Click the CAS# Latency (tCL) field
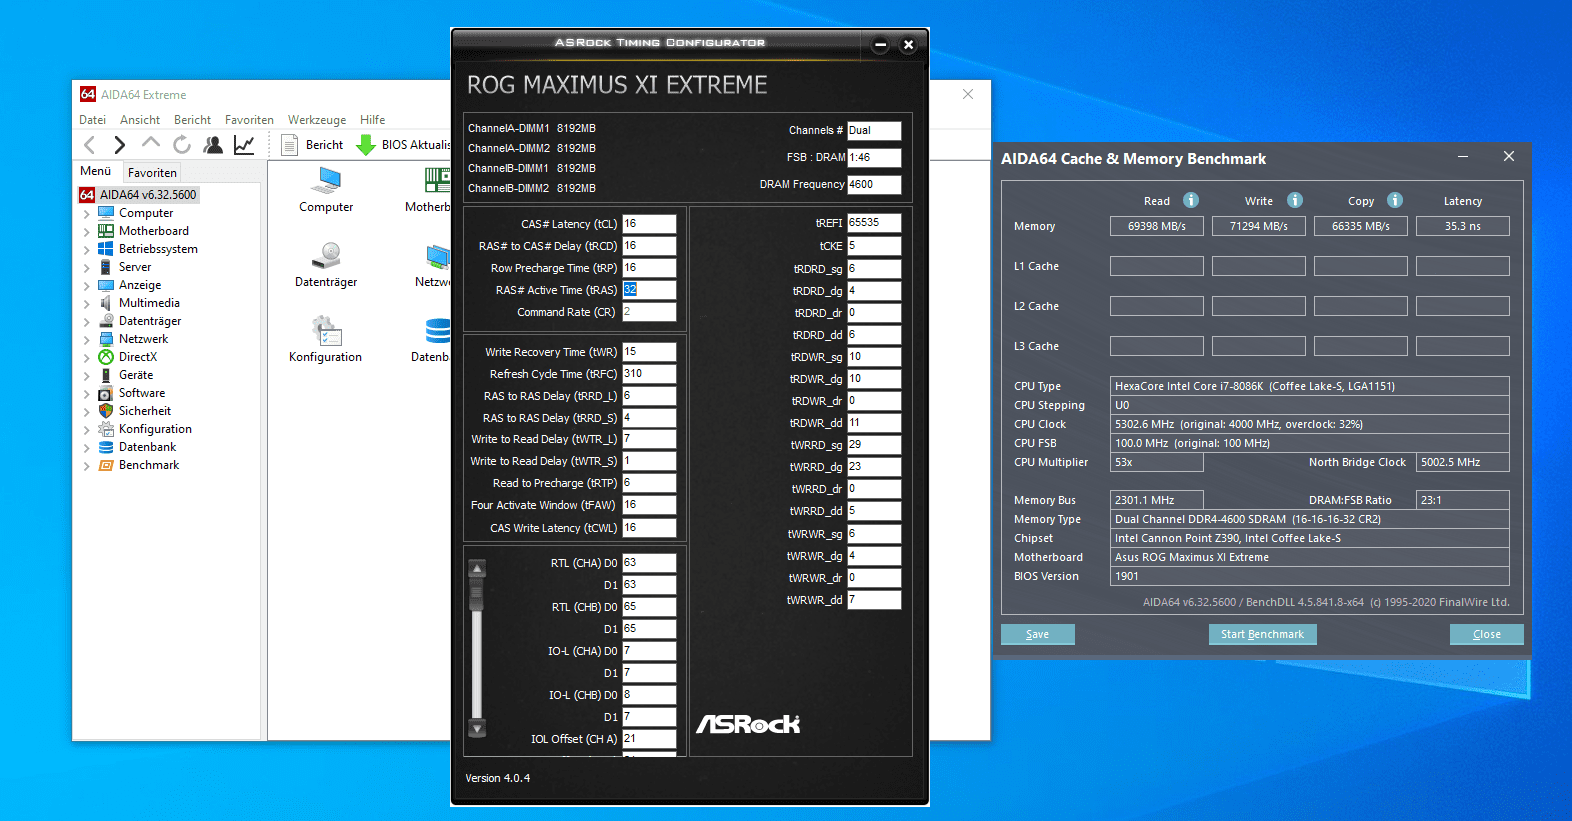 649,224
